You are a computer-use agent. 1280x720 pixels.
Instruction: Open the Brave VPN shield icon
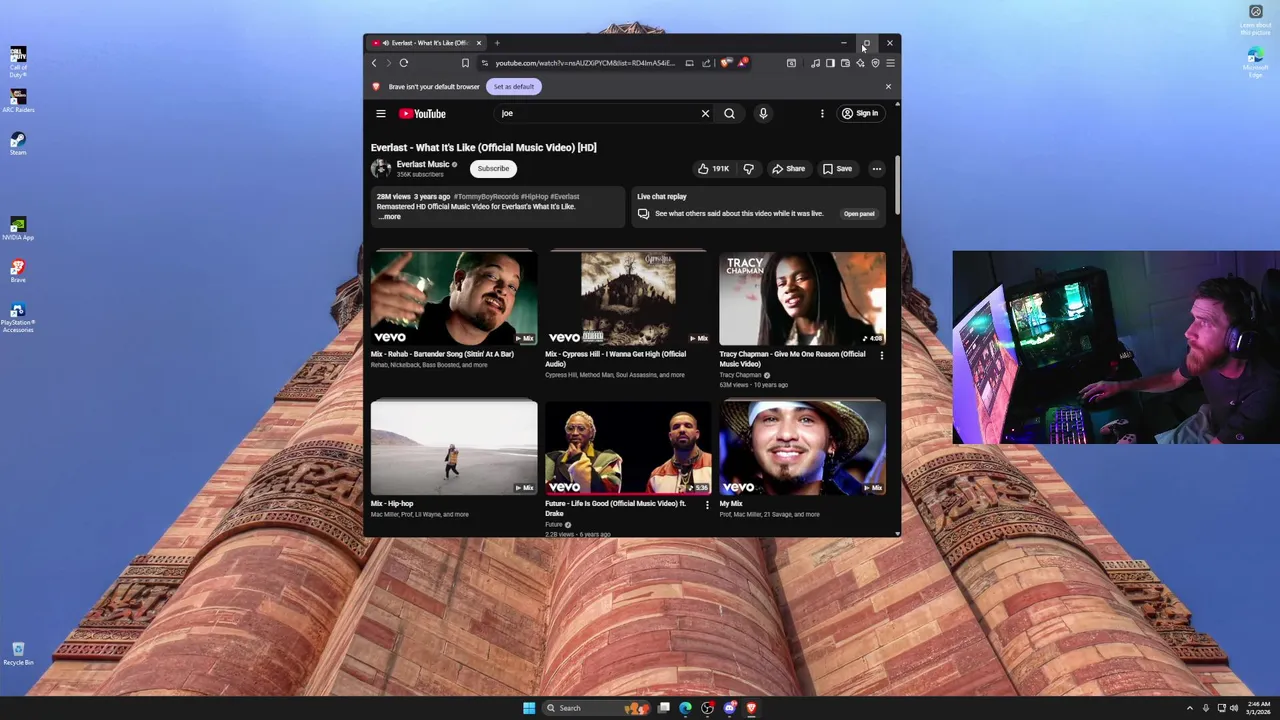(875, 63)
